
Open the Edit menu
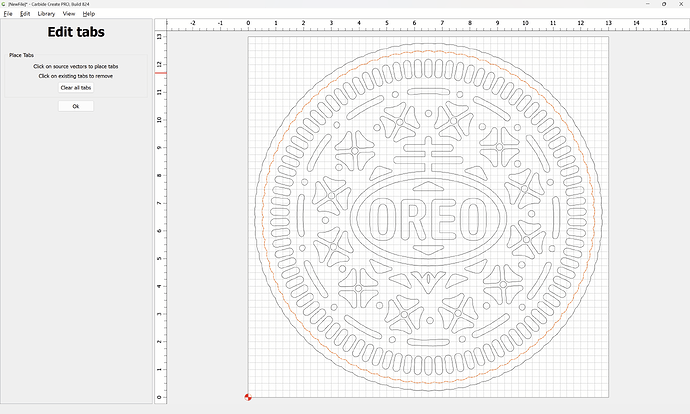[x=25, y=14]
